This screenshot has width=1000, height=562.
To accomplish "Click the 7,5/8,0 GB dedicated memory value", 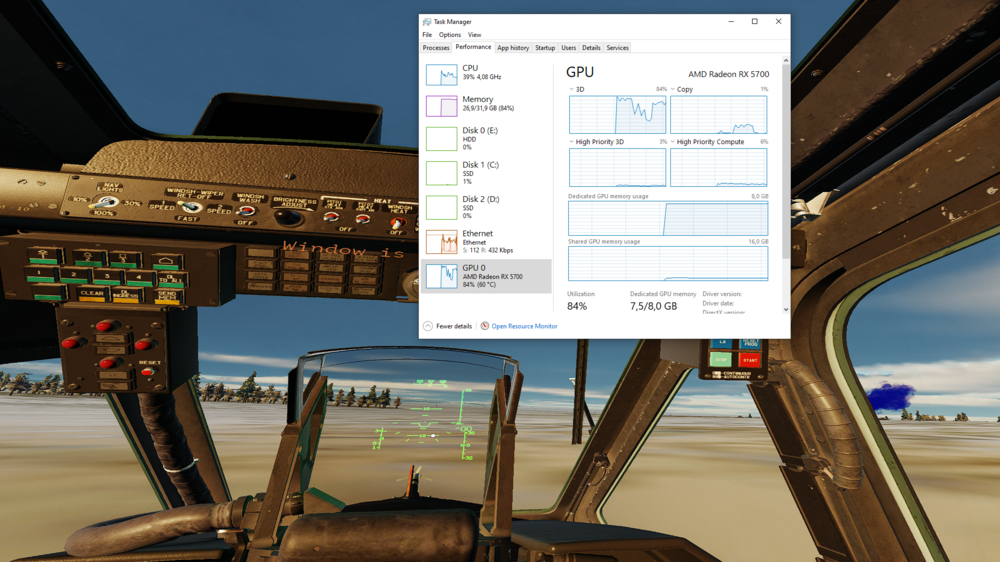I will (x=653, y=306).
